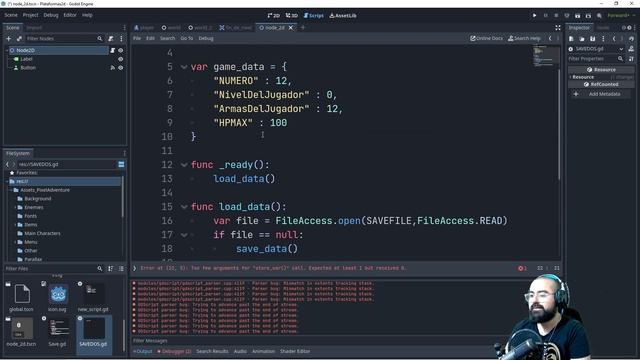Click the stop running project icon
This screenshot has height=360, width=640.
tap(556, 16)
